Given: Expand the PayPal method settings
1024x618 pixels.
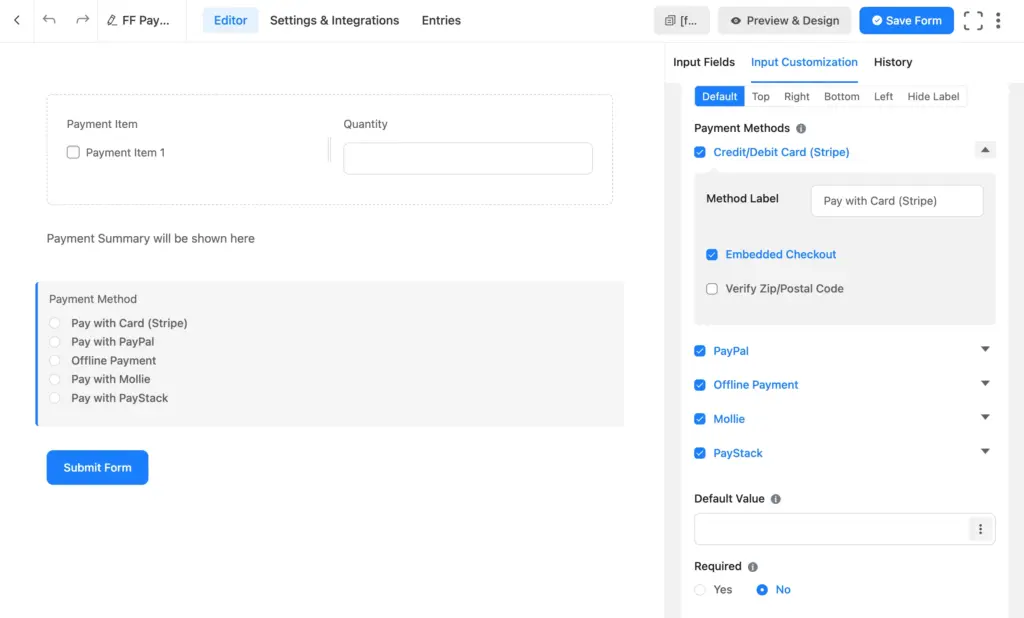Looking at the screenshot, I should pos(985,350).
